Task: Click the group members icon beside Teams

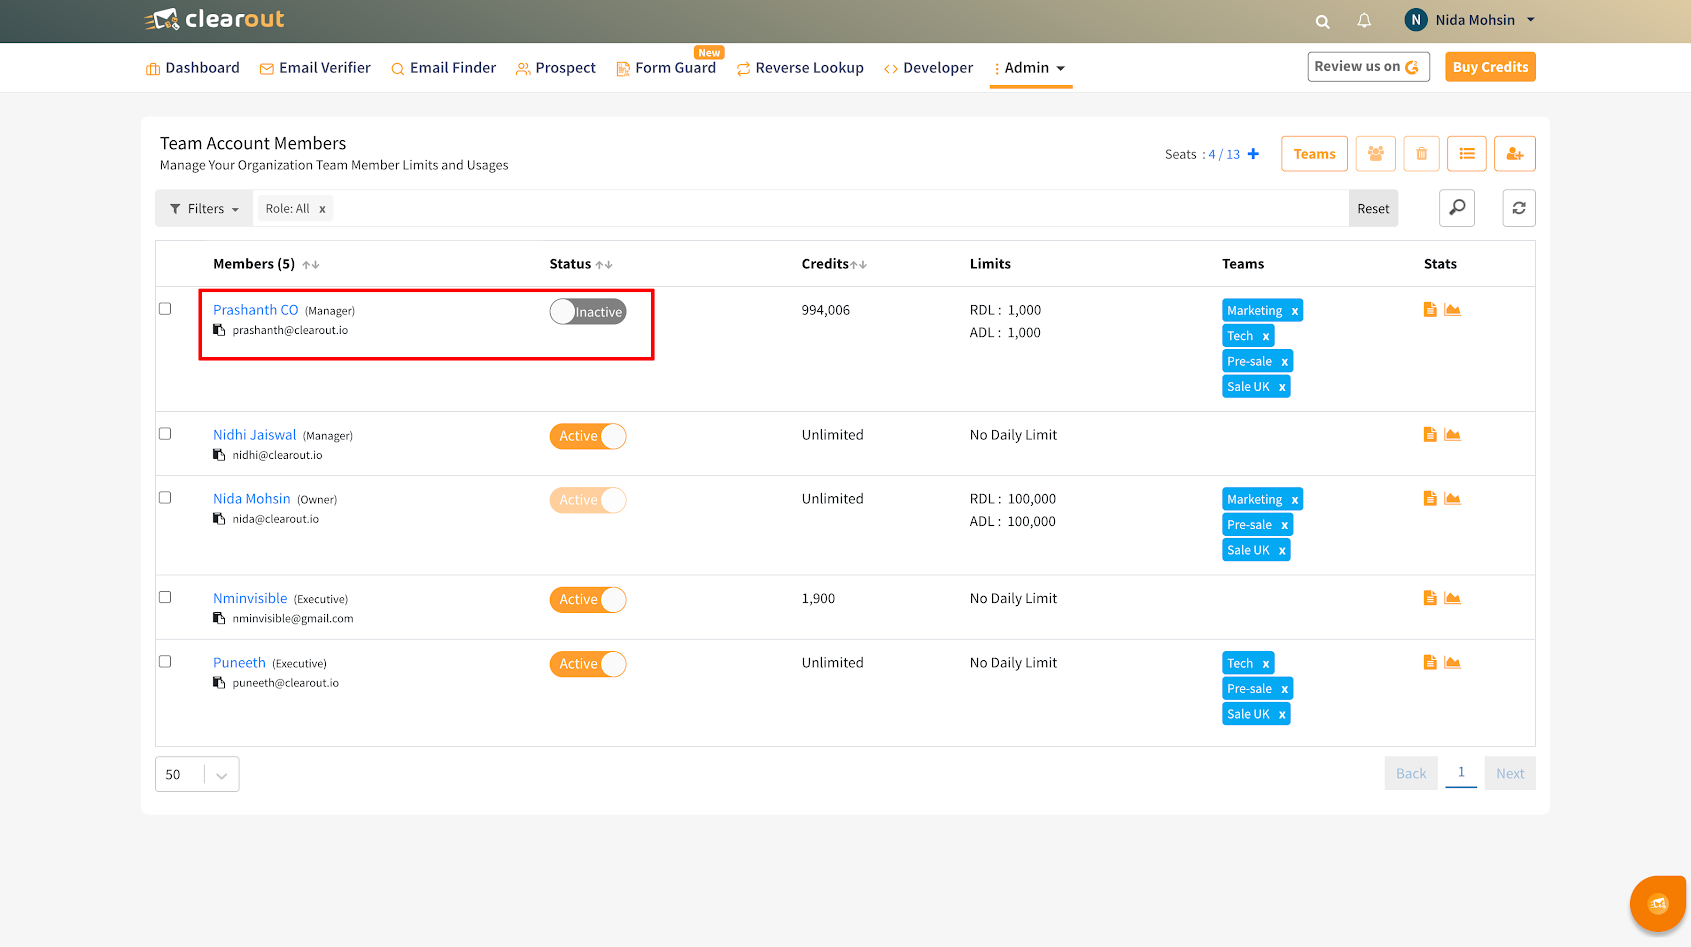Action: point(1375,153)
